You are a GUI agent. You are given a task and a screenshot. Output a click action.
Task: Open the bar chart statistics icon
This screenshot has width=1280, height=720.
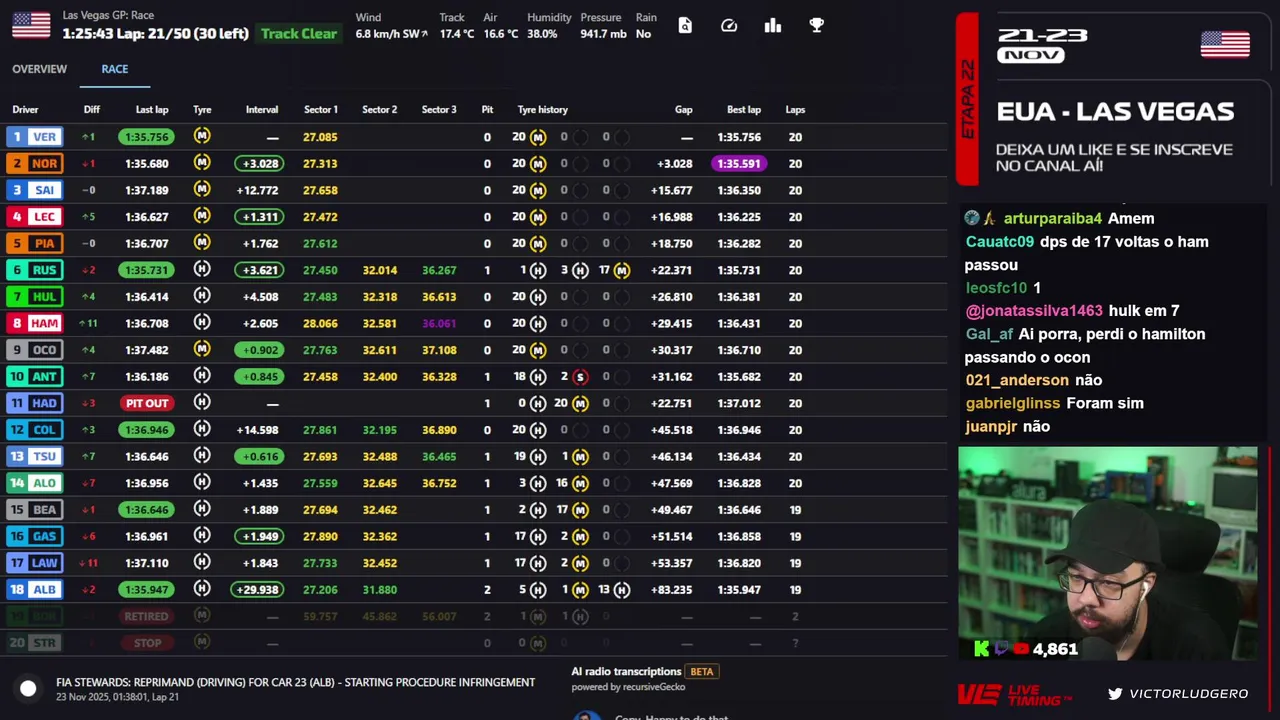pyautogui.click(x=773, y=26)
